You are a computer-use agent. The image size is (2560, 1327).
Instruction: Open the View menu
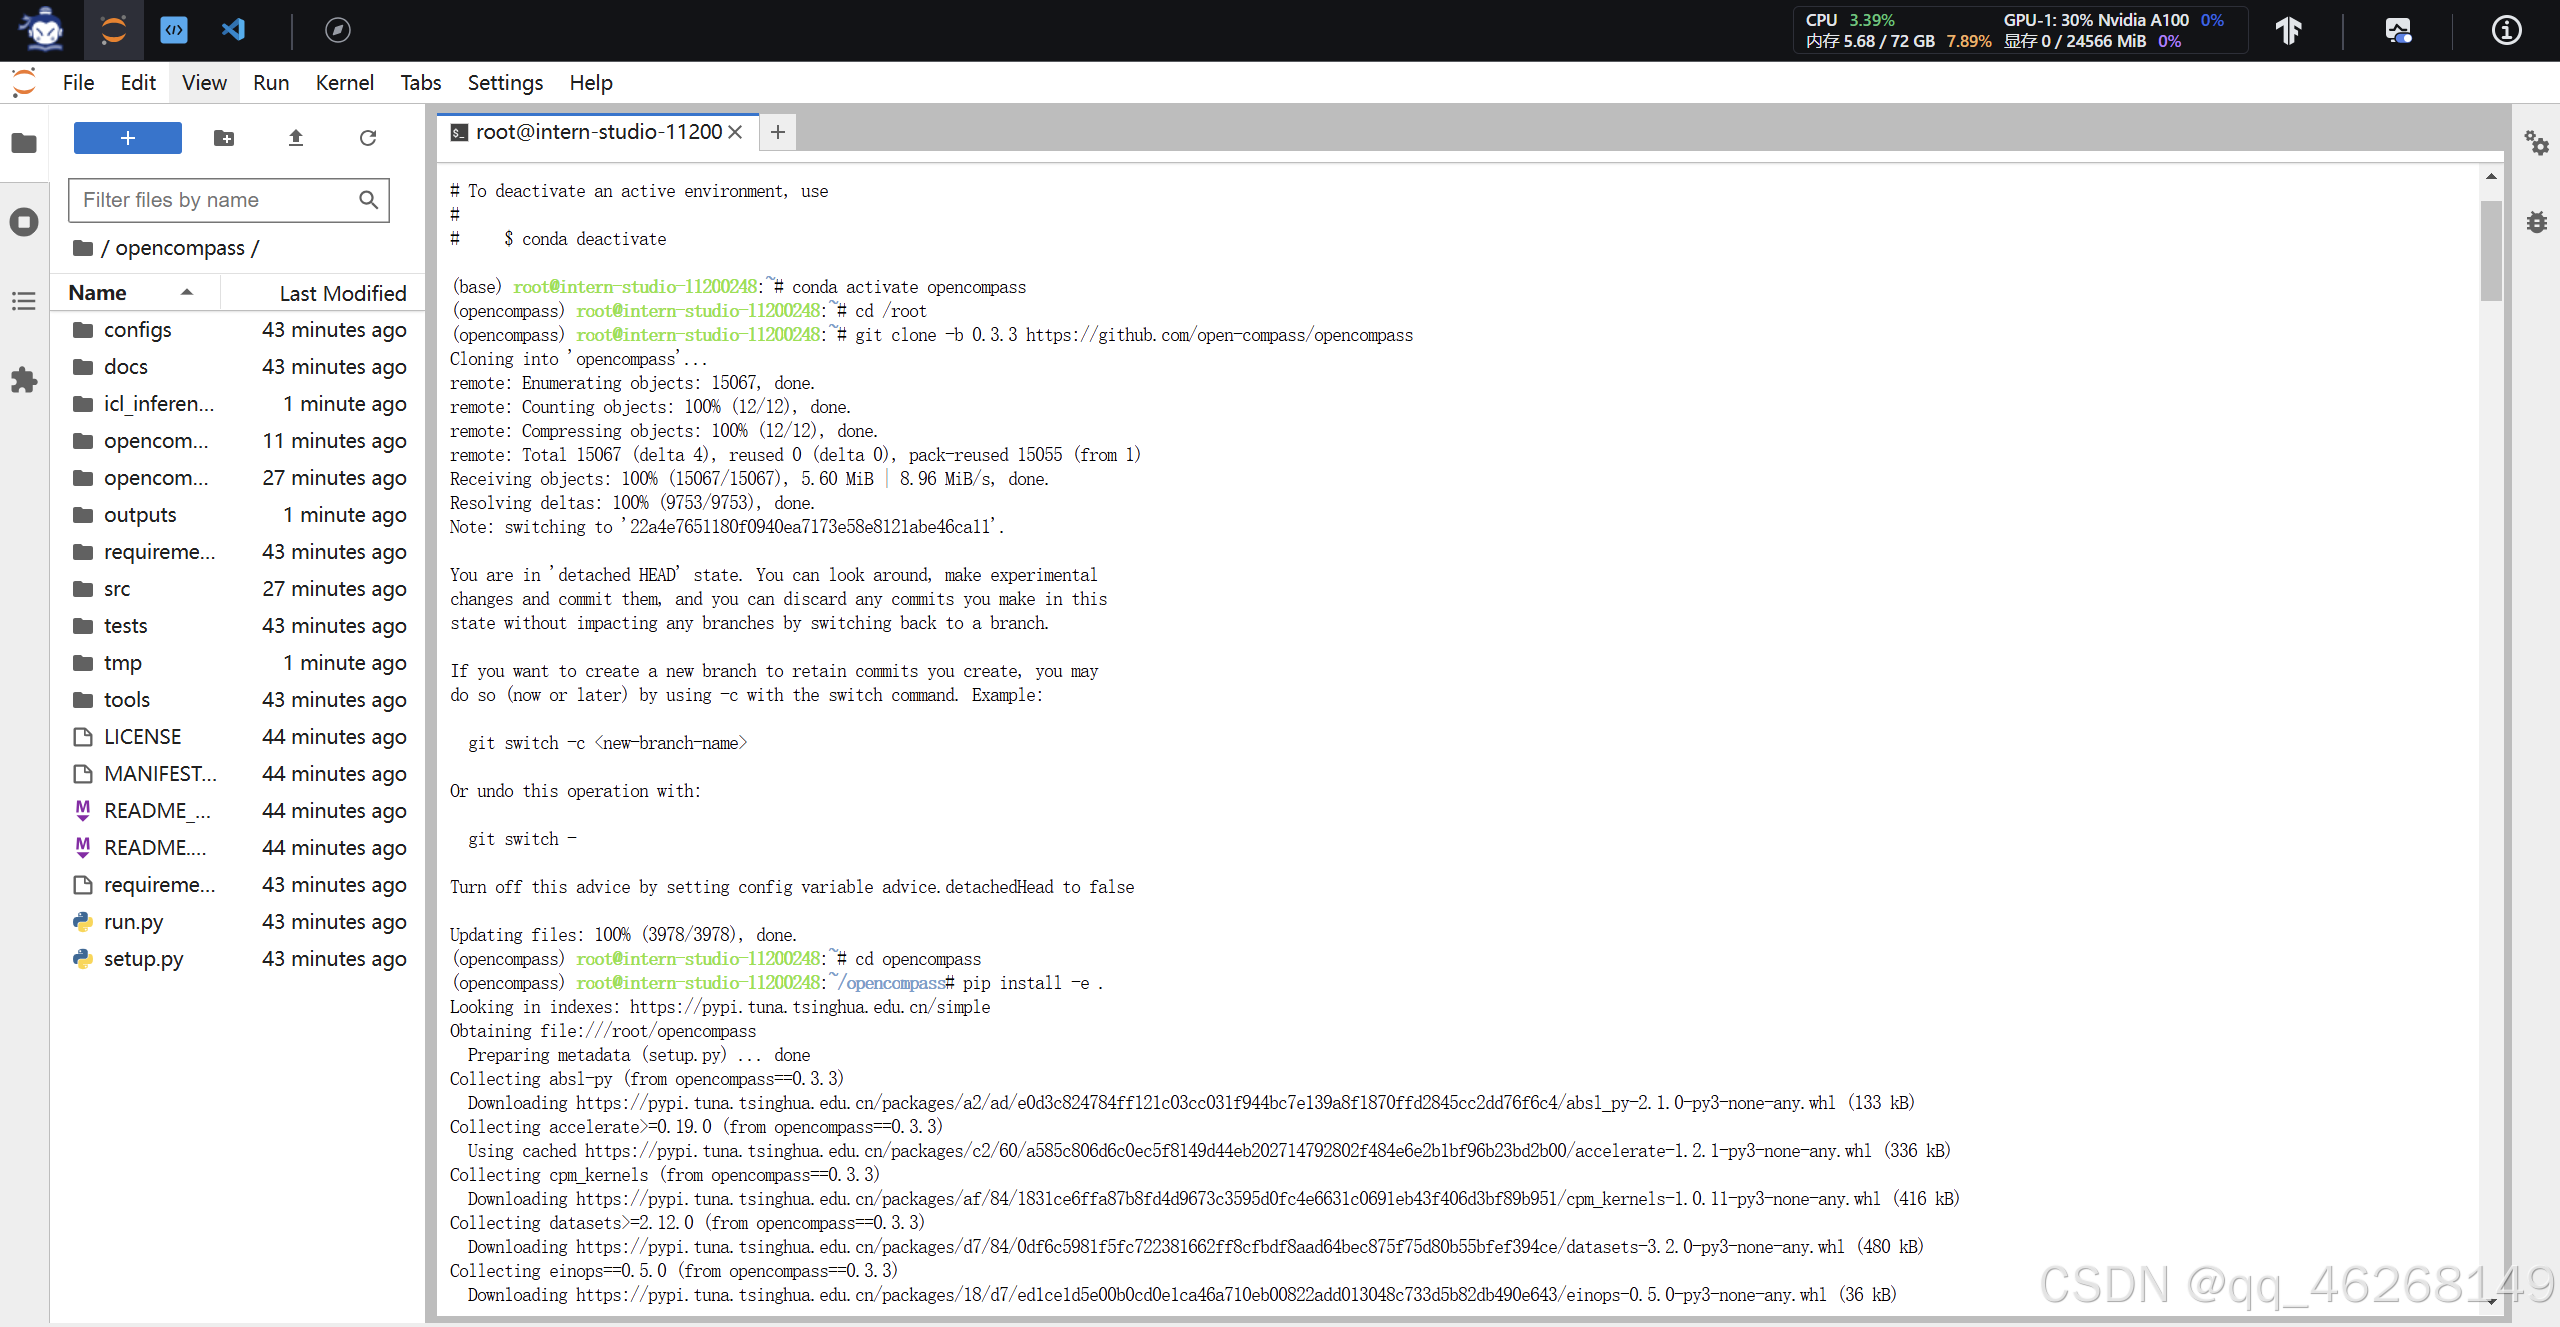tap(204, 83)
